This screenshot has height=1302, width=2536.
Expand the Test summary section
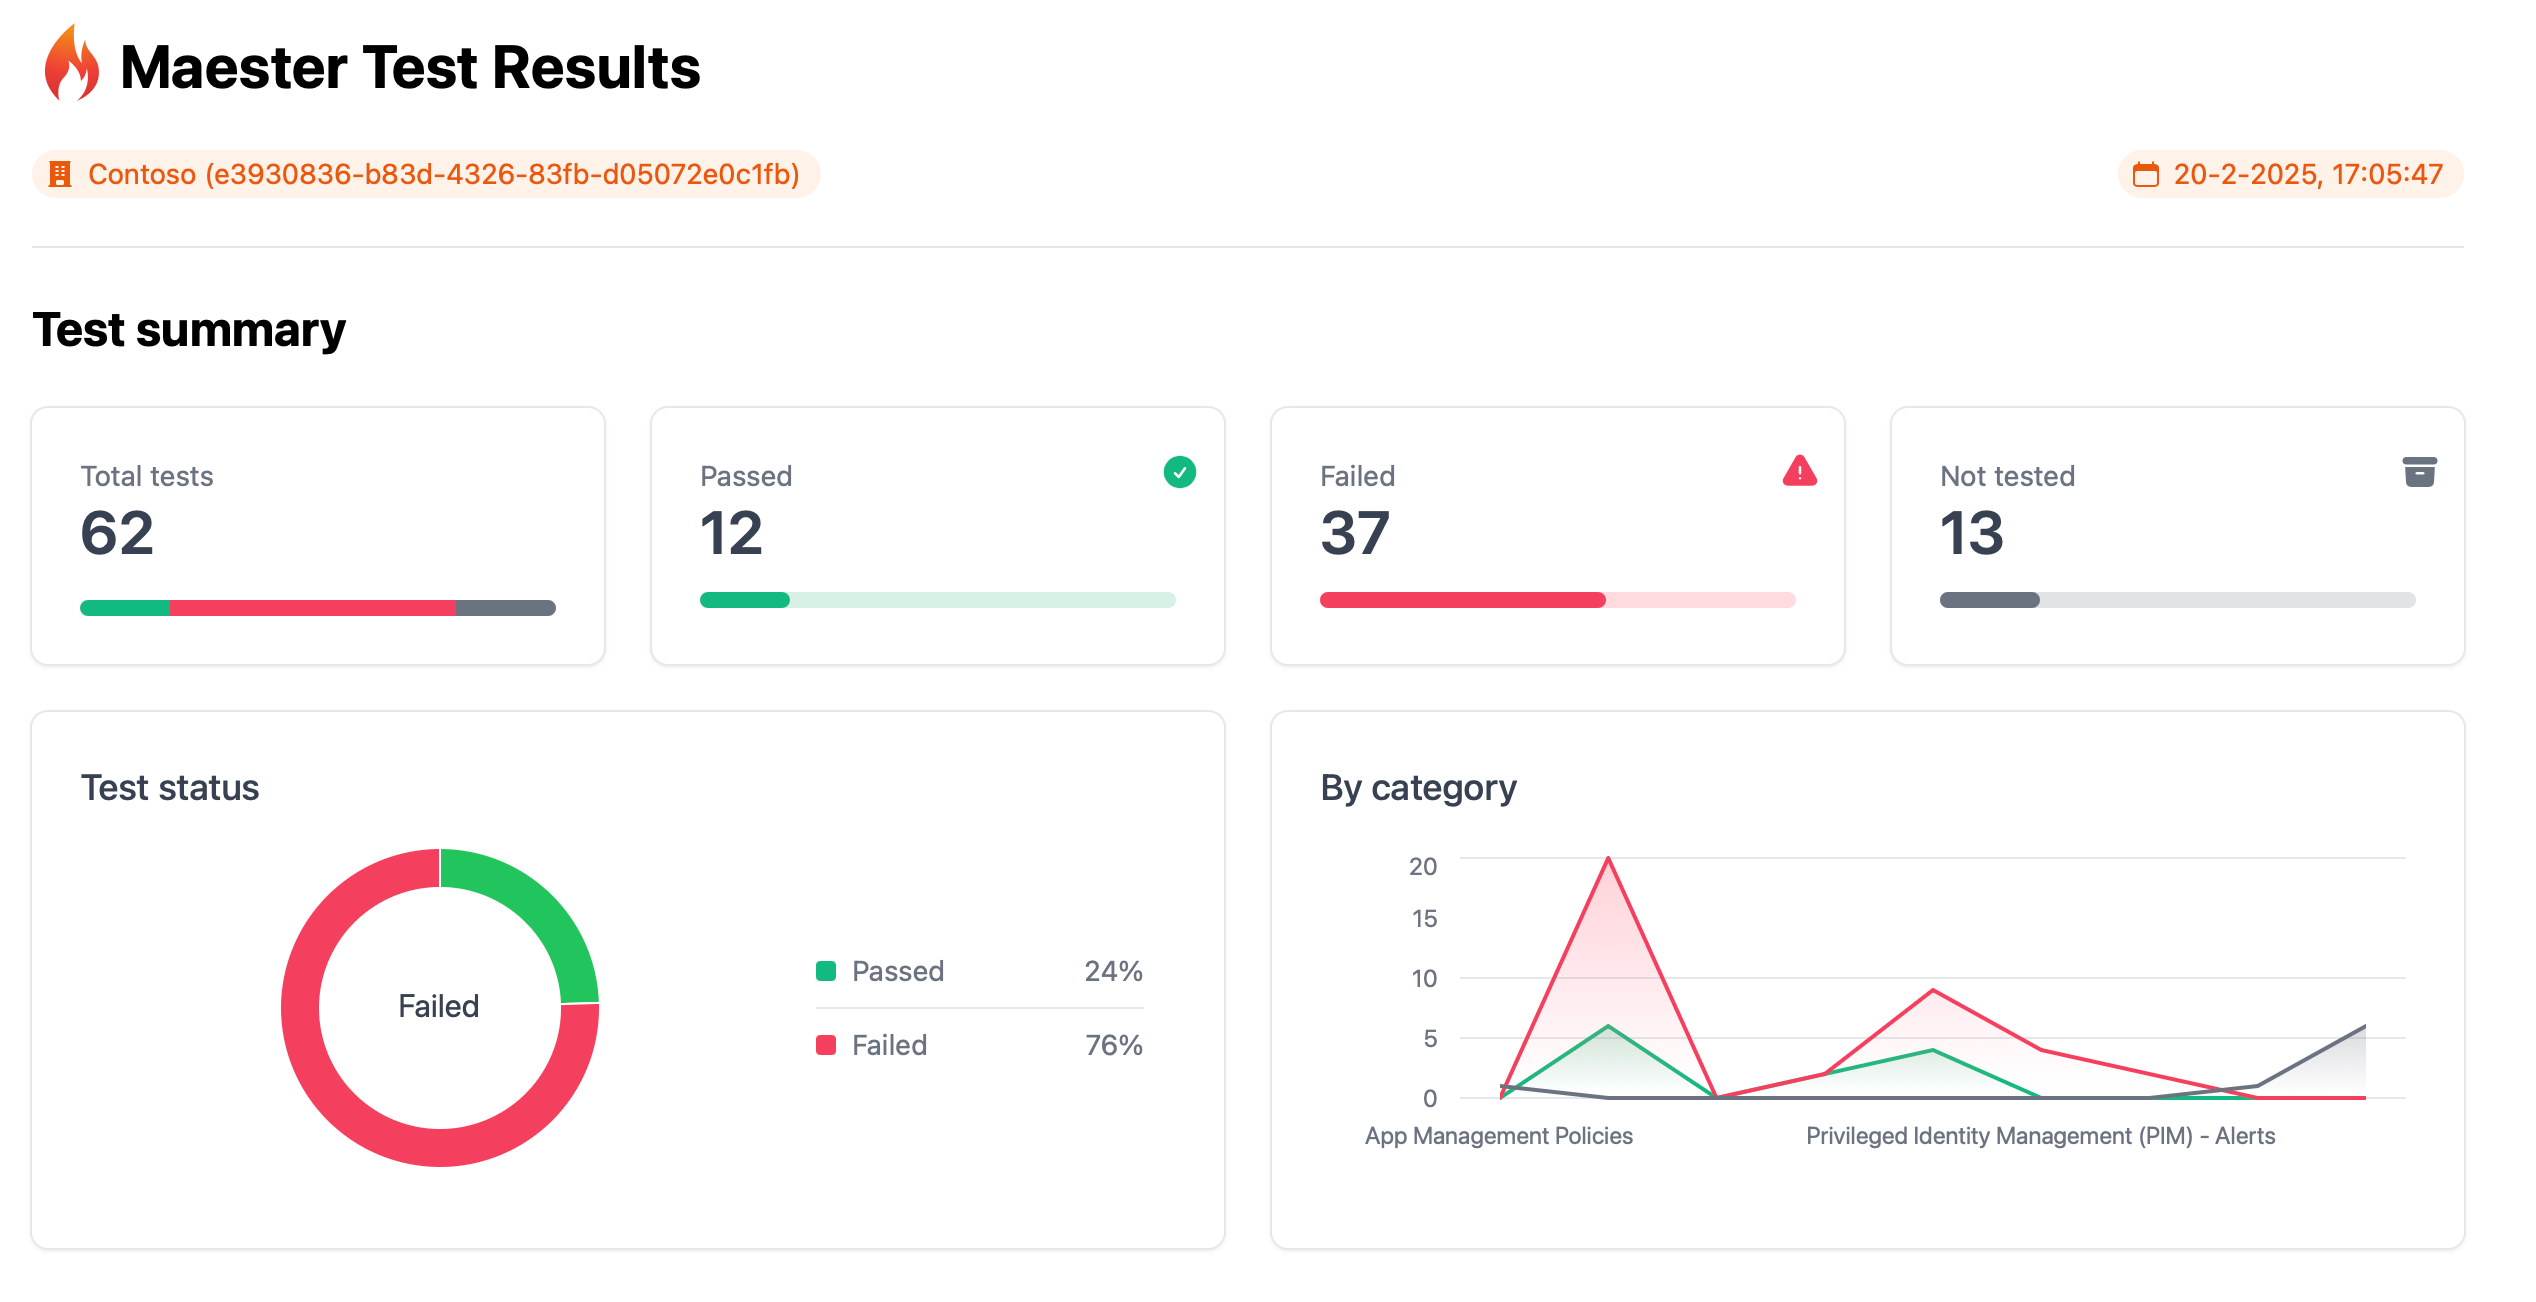pos(189,328)
